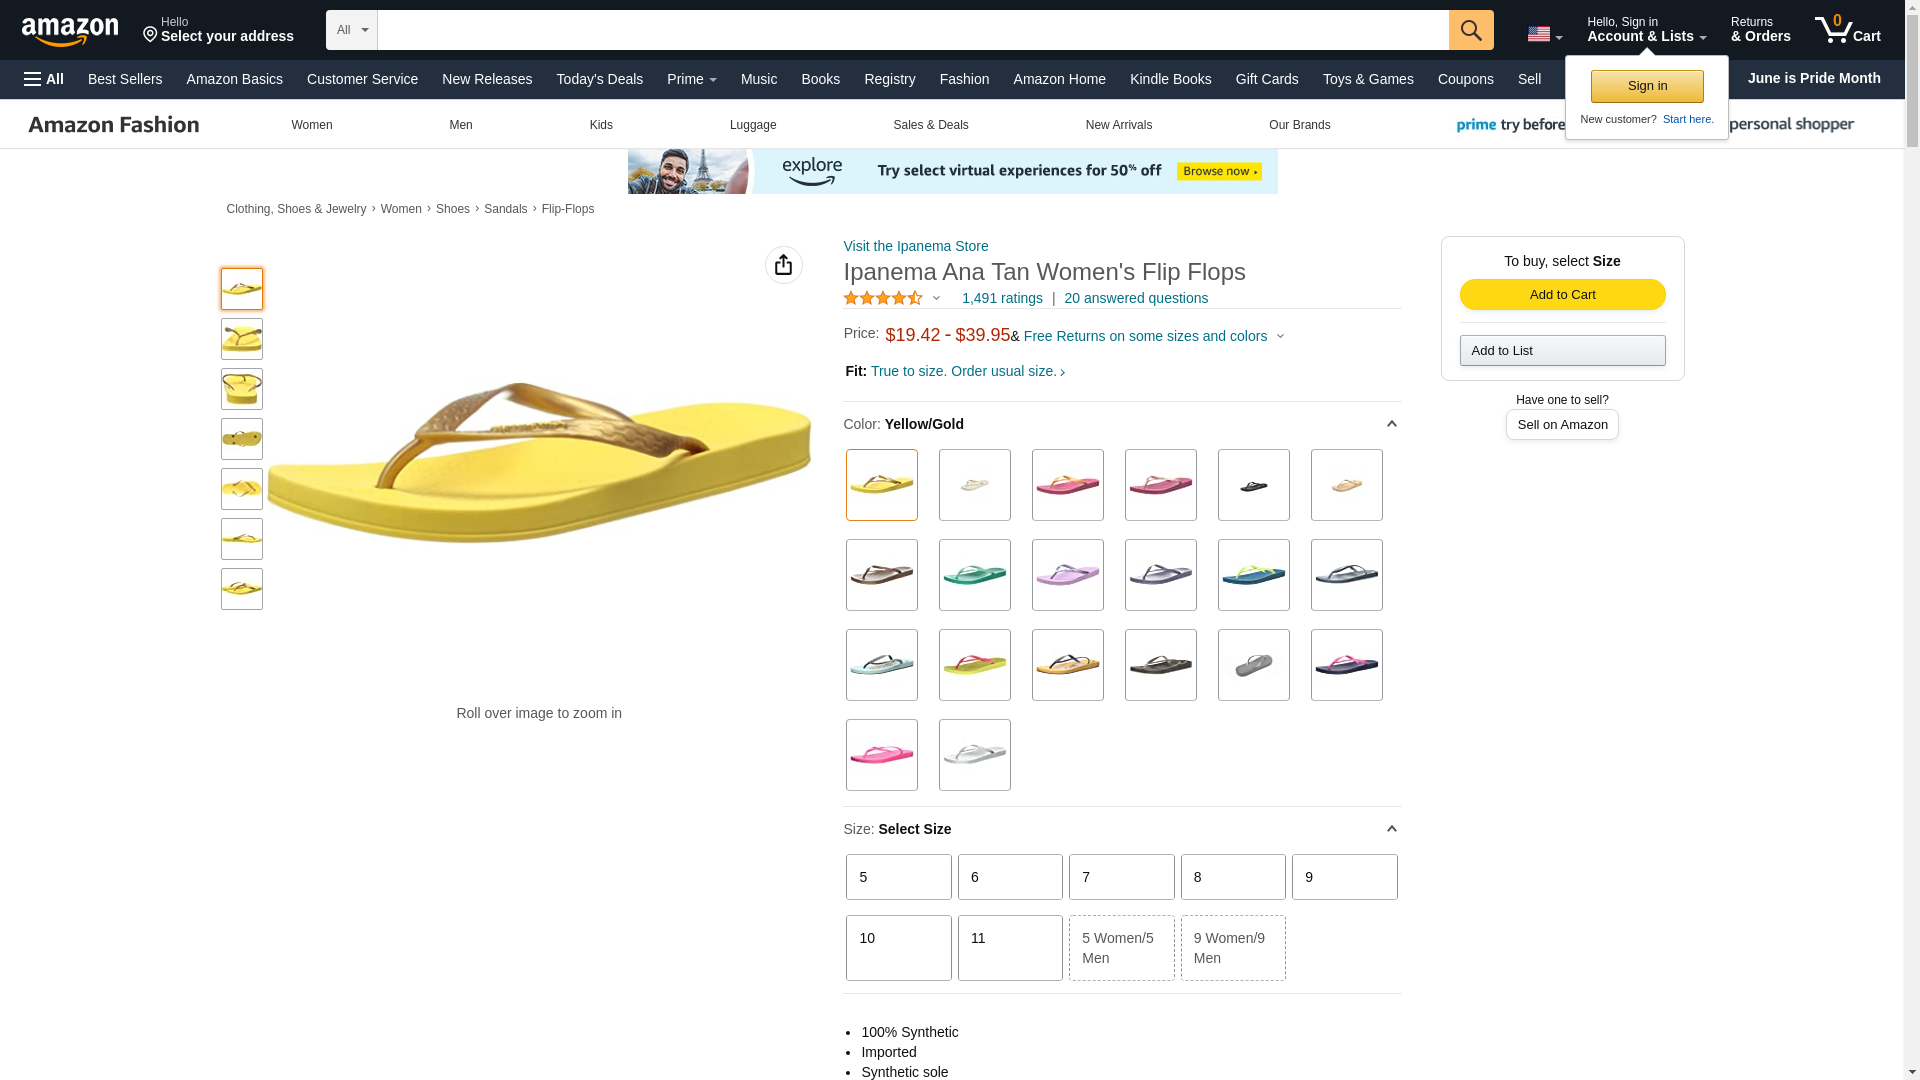Collapse the Color section chevron

[1391, 424]
